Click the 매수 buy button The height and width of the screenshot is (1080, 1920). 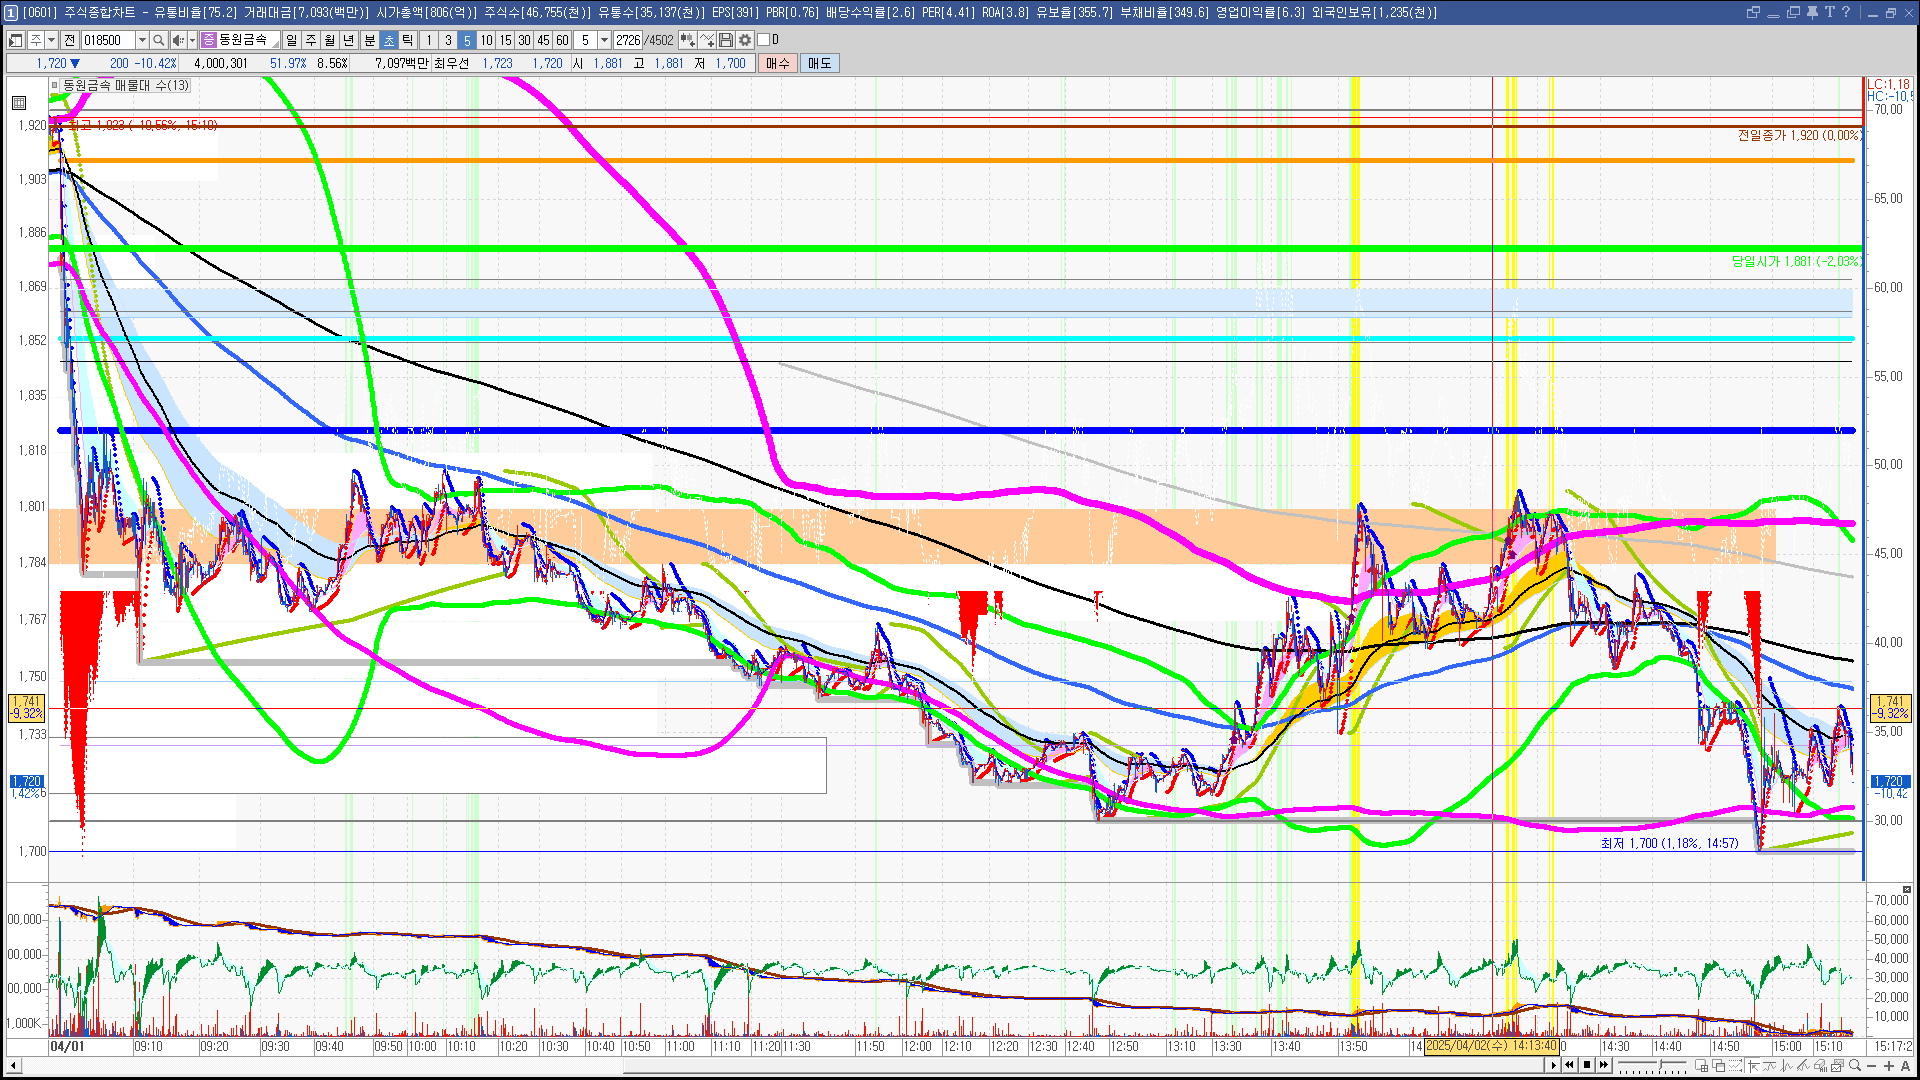tap(778, 63)
